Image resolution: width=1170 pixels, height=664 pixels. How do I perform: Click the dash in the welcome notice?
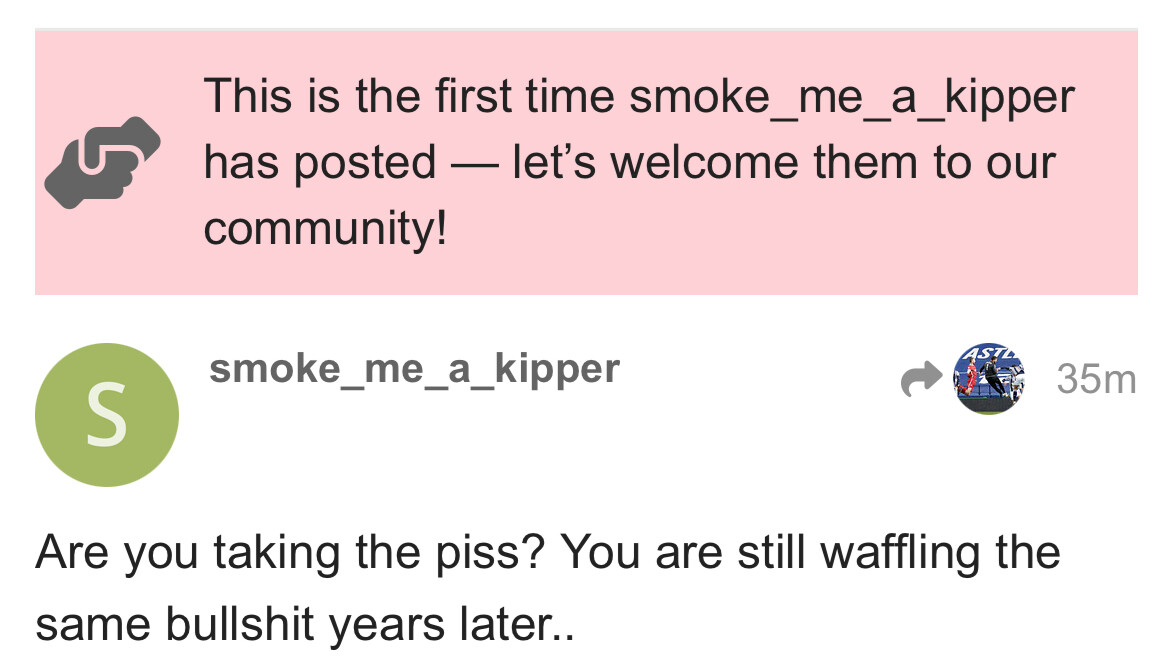(x=474, y=164)
